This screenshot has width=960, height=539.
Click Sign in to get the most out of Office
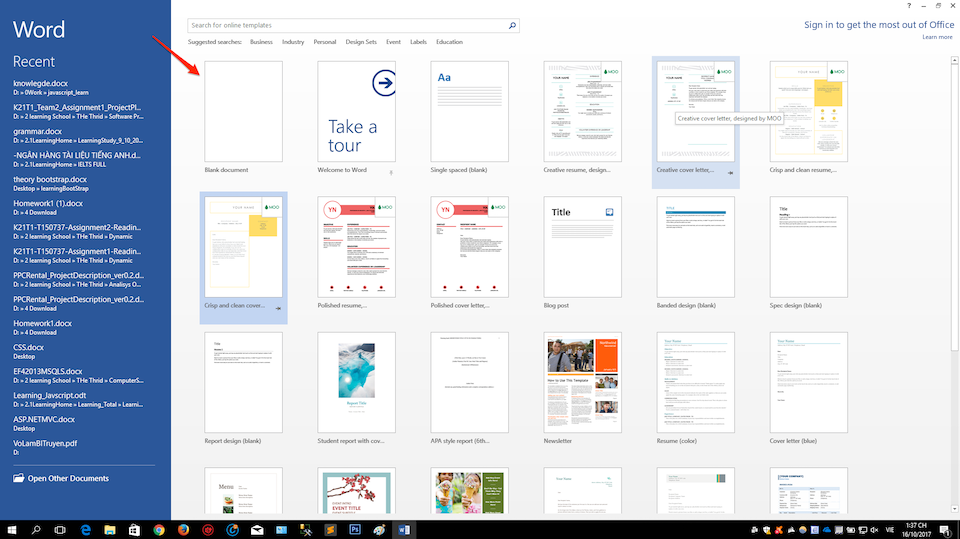(x=879, y=24)
